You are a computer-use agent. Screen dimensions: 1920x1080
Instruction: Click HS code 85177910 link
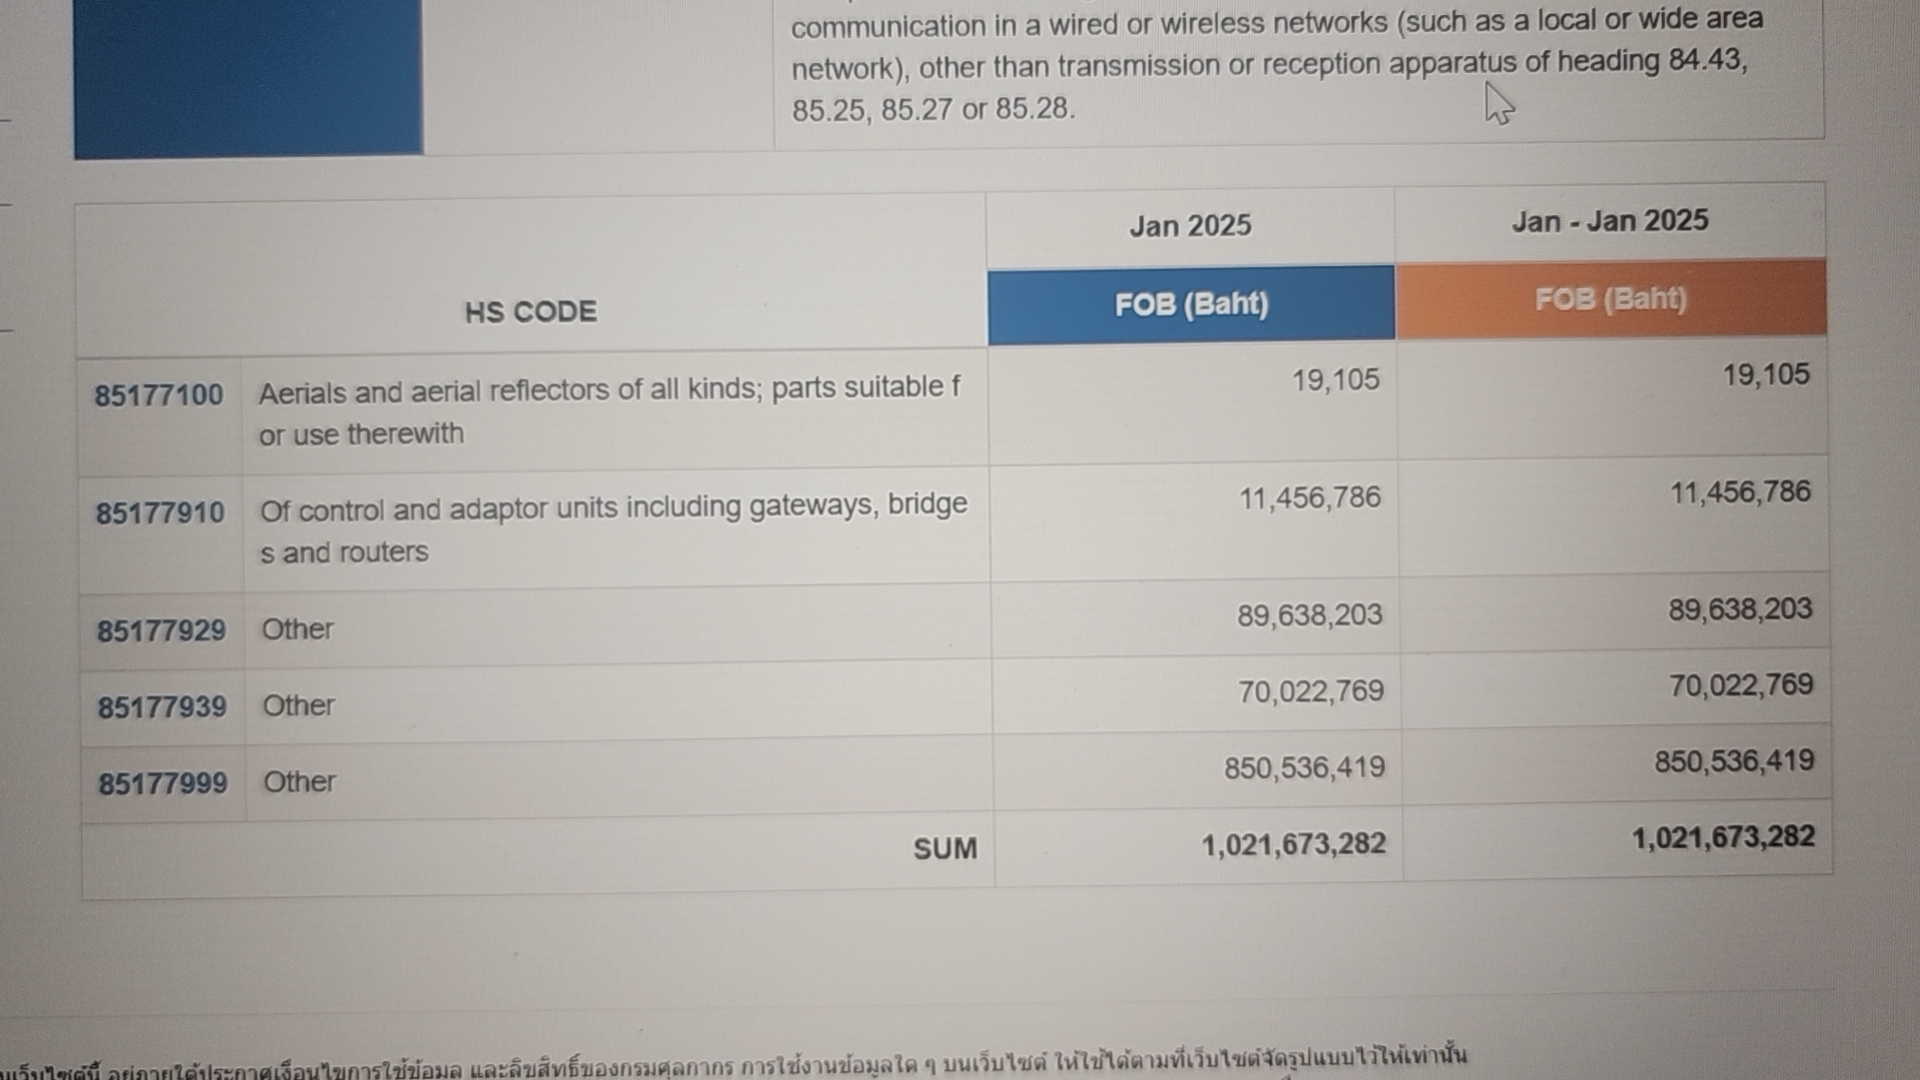click(x=160, y=513)
